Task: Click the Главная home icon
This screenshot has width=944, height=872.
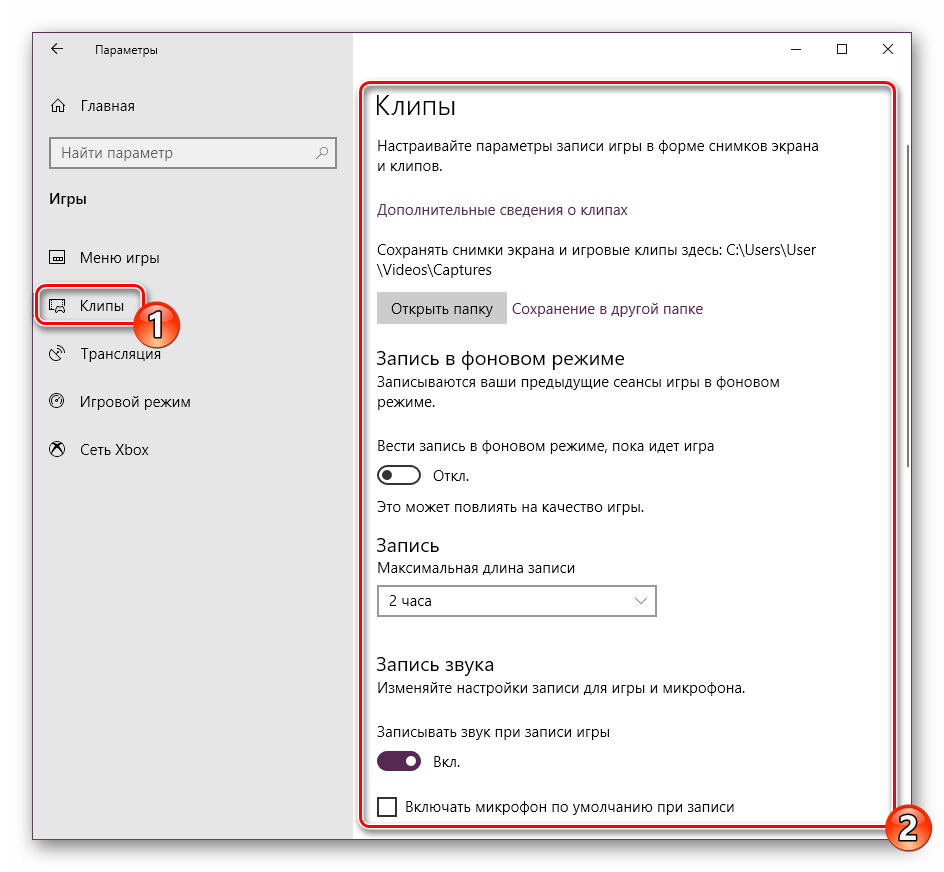Action: point(58,106)
